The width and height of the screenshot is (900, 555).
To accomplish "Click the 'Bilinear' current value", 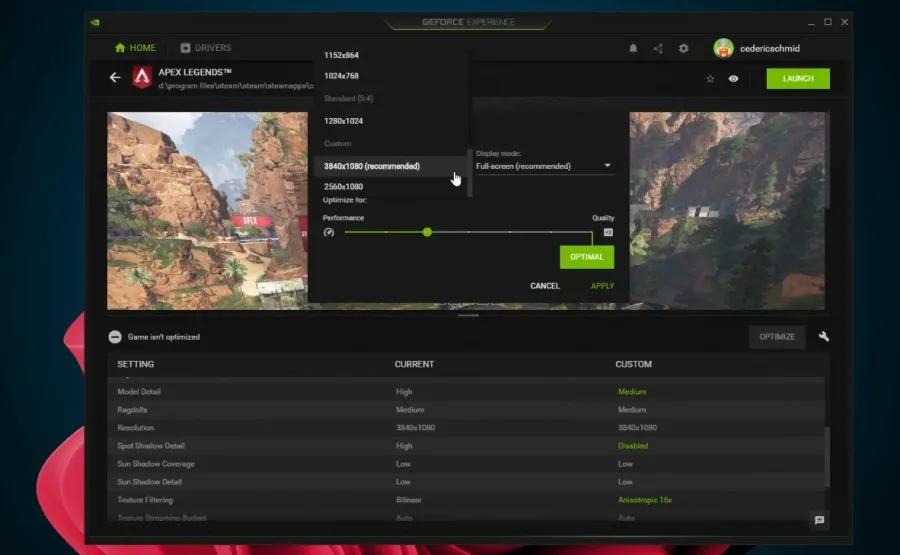I will 409,500.
